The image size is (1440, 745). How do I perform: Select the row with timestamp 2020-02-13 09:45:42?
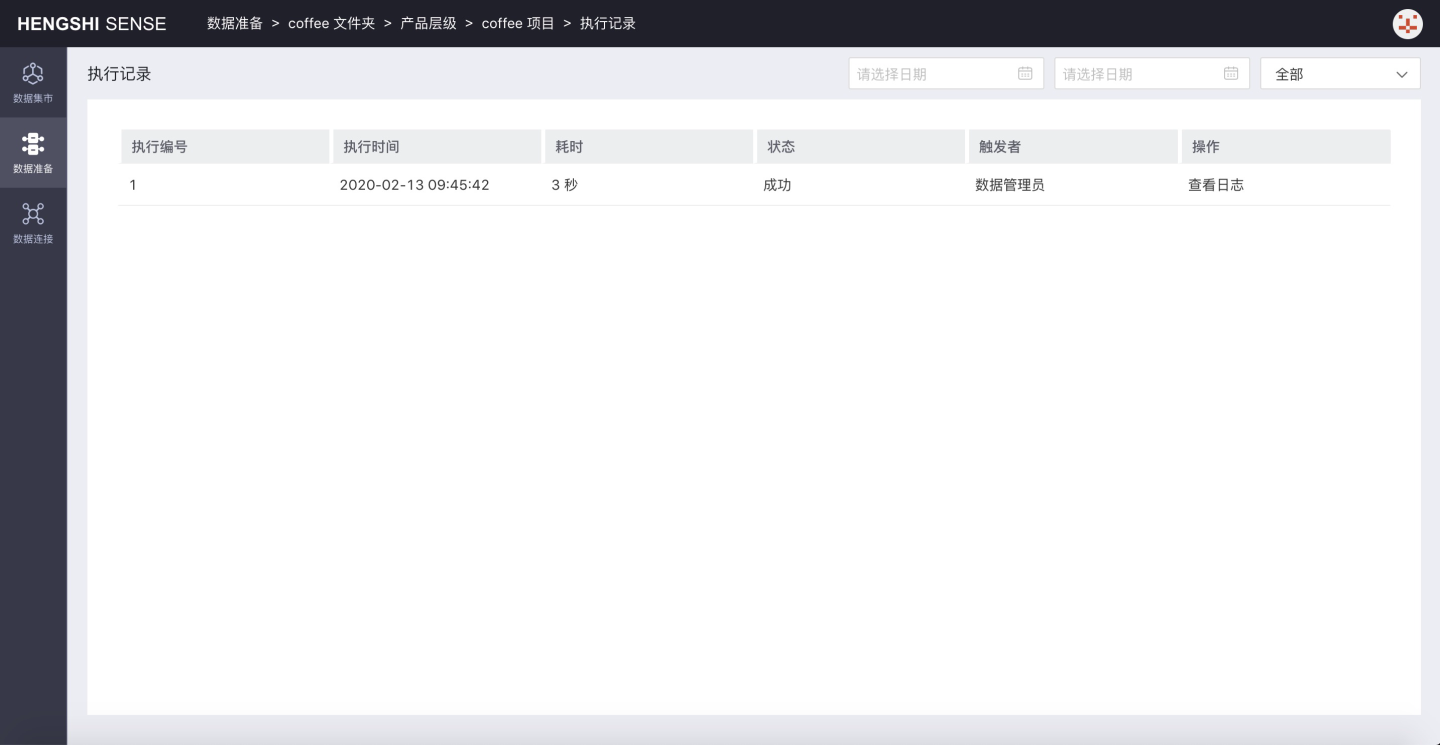pos(414,185)
